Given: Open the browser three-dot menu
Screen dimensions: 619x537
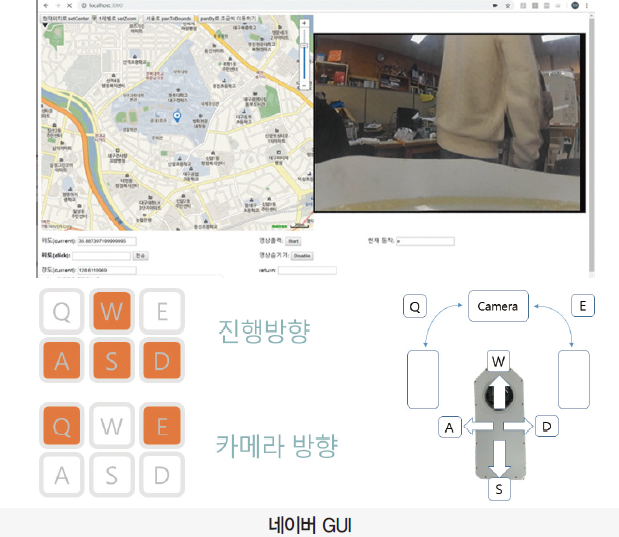Looking at the screenshot, I should [587, 6].
